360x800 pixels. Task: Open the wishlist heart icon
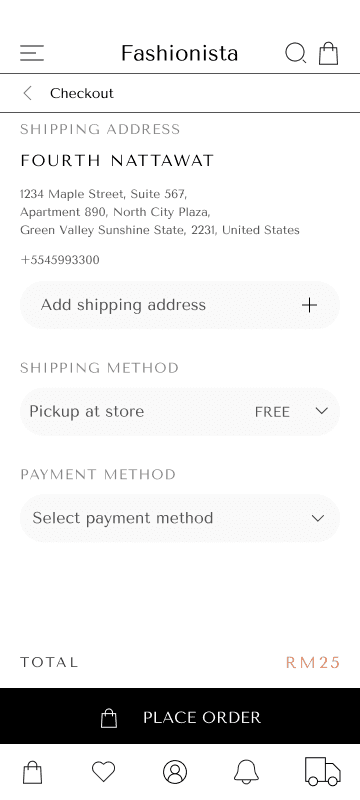[104, 771]
